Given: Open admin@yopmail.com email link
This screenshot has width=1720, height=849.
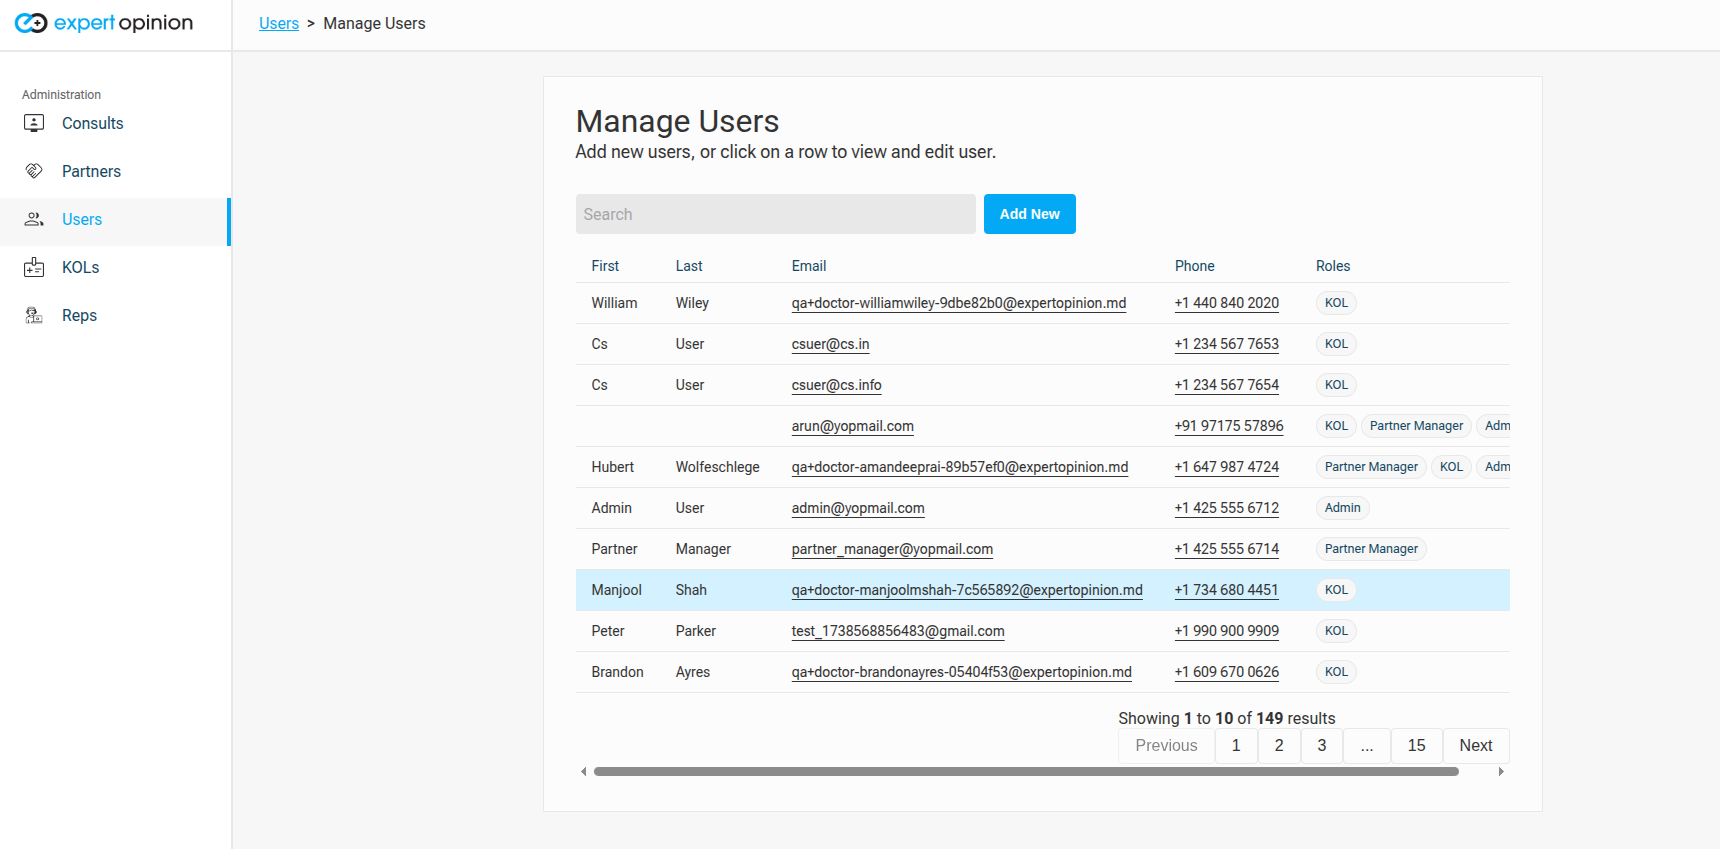Looking at the screenshot, I should pyautogui.click(x=858, y=508).
